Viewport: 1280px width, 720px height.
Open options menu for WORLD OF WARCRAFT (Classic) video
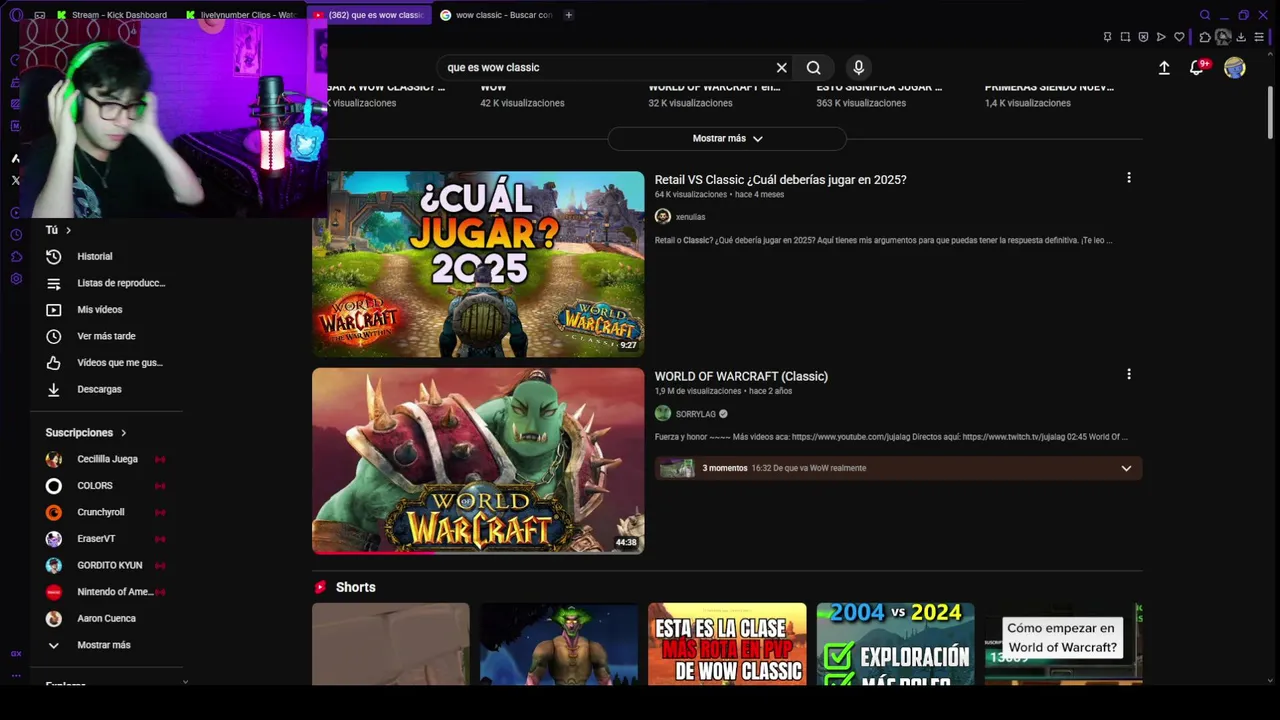click(x=1129, y=374)
